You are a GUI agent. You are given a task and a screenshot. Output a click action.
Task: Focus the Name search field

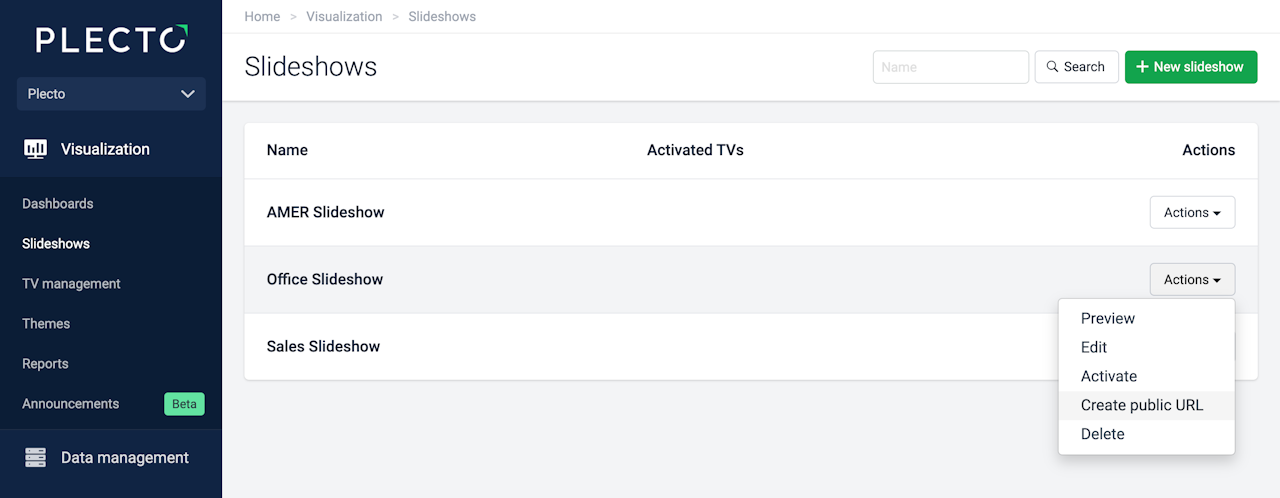tap(950, 67)
